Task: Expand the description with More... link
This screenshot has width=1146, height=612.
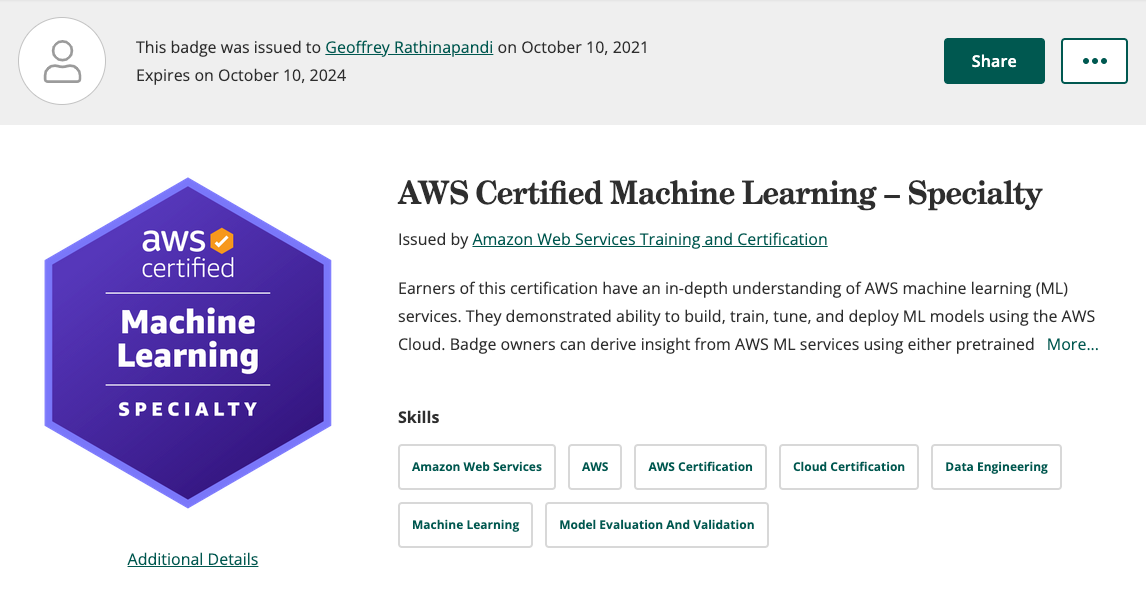Action: pos(1072,344)
